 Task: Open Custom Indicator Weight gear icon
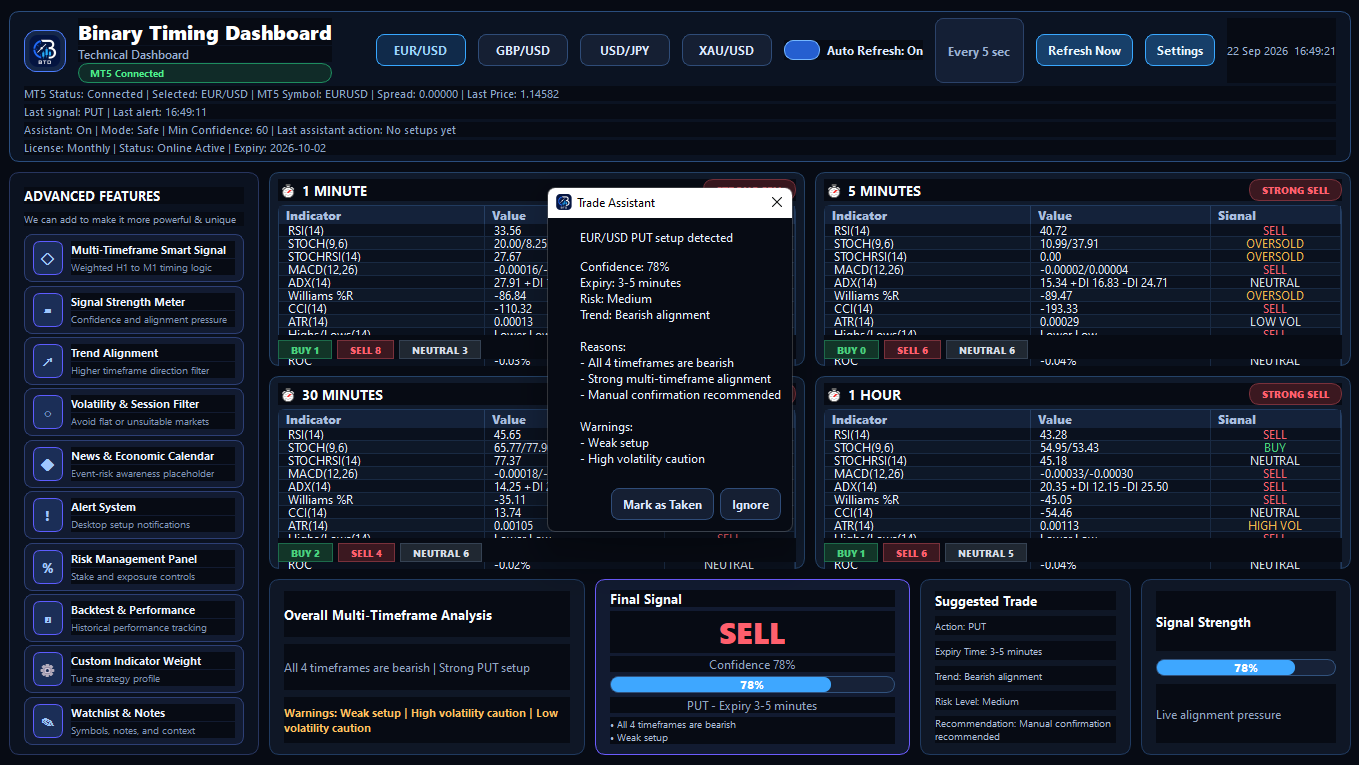click(x=47, y=669)
